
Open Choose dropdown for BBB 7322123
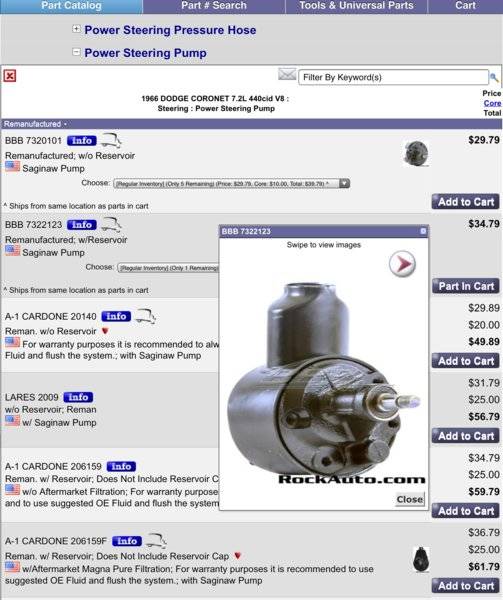click(168, 268)
